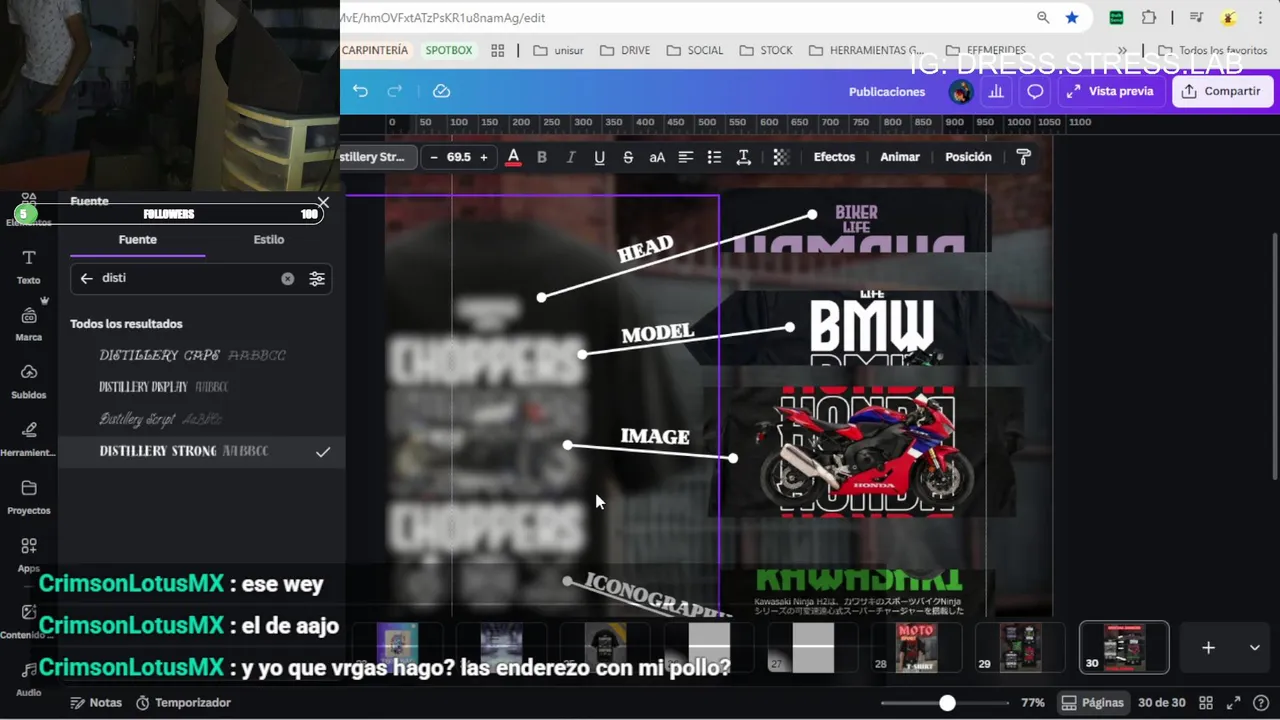Decrease font size with minus button
1280x720 pixels.
pyautogui.click(x=433, y=157)
